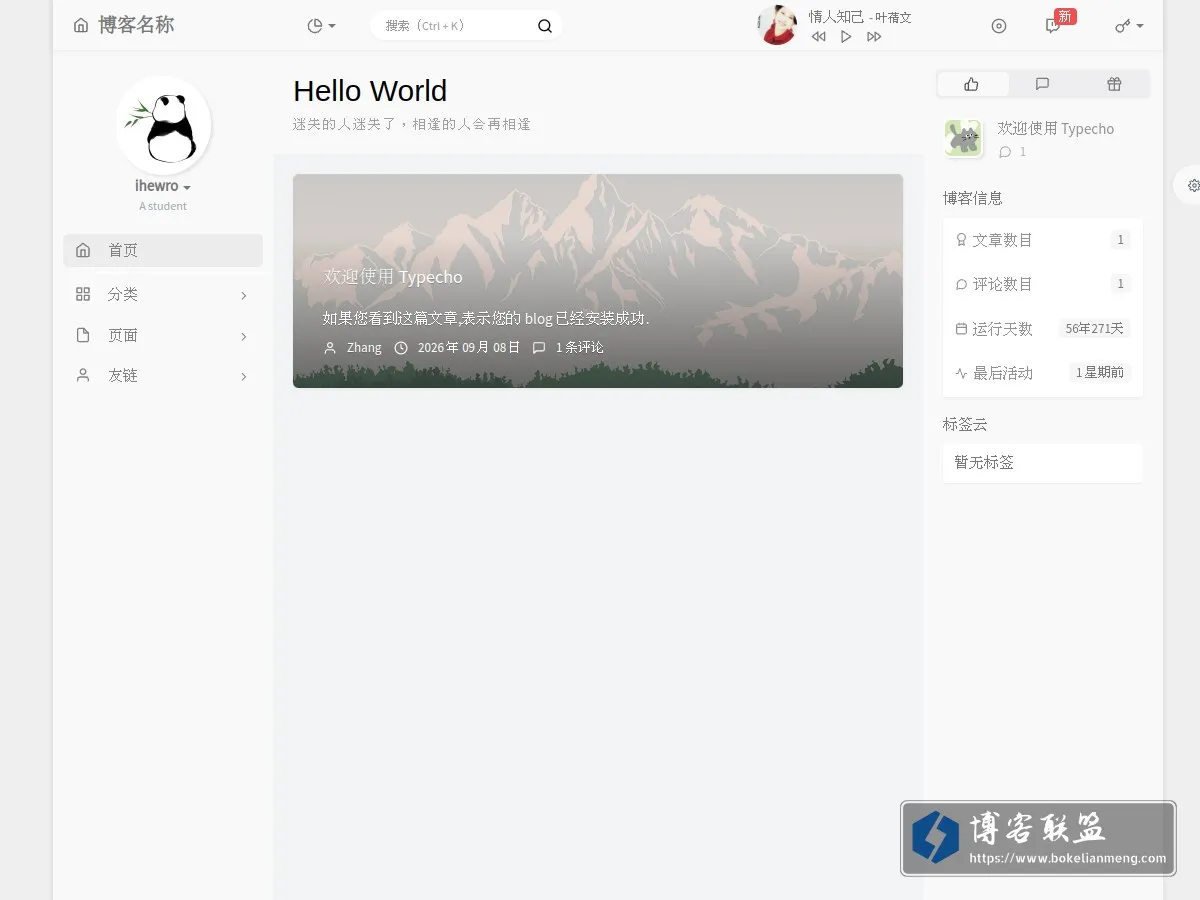Open the key login dropdown
Viewport: 1200px width, 900px height.
click(x=1129, y=26)
